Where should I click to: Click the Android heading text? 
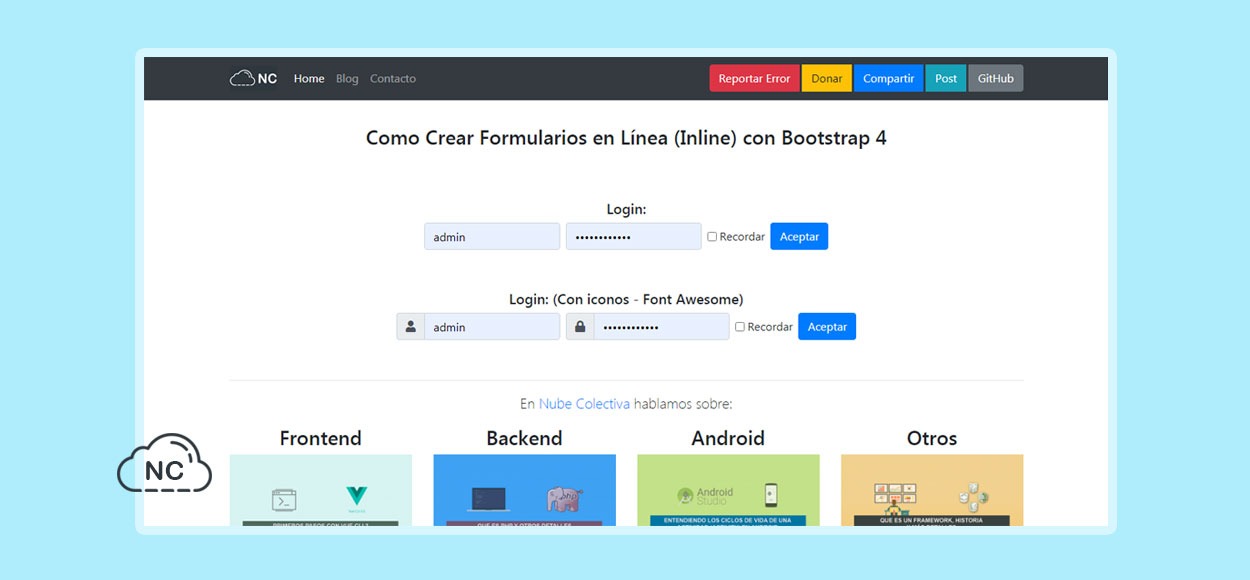[728, 438]
